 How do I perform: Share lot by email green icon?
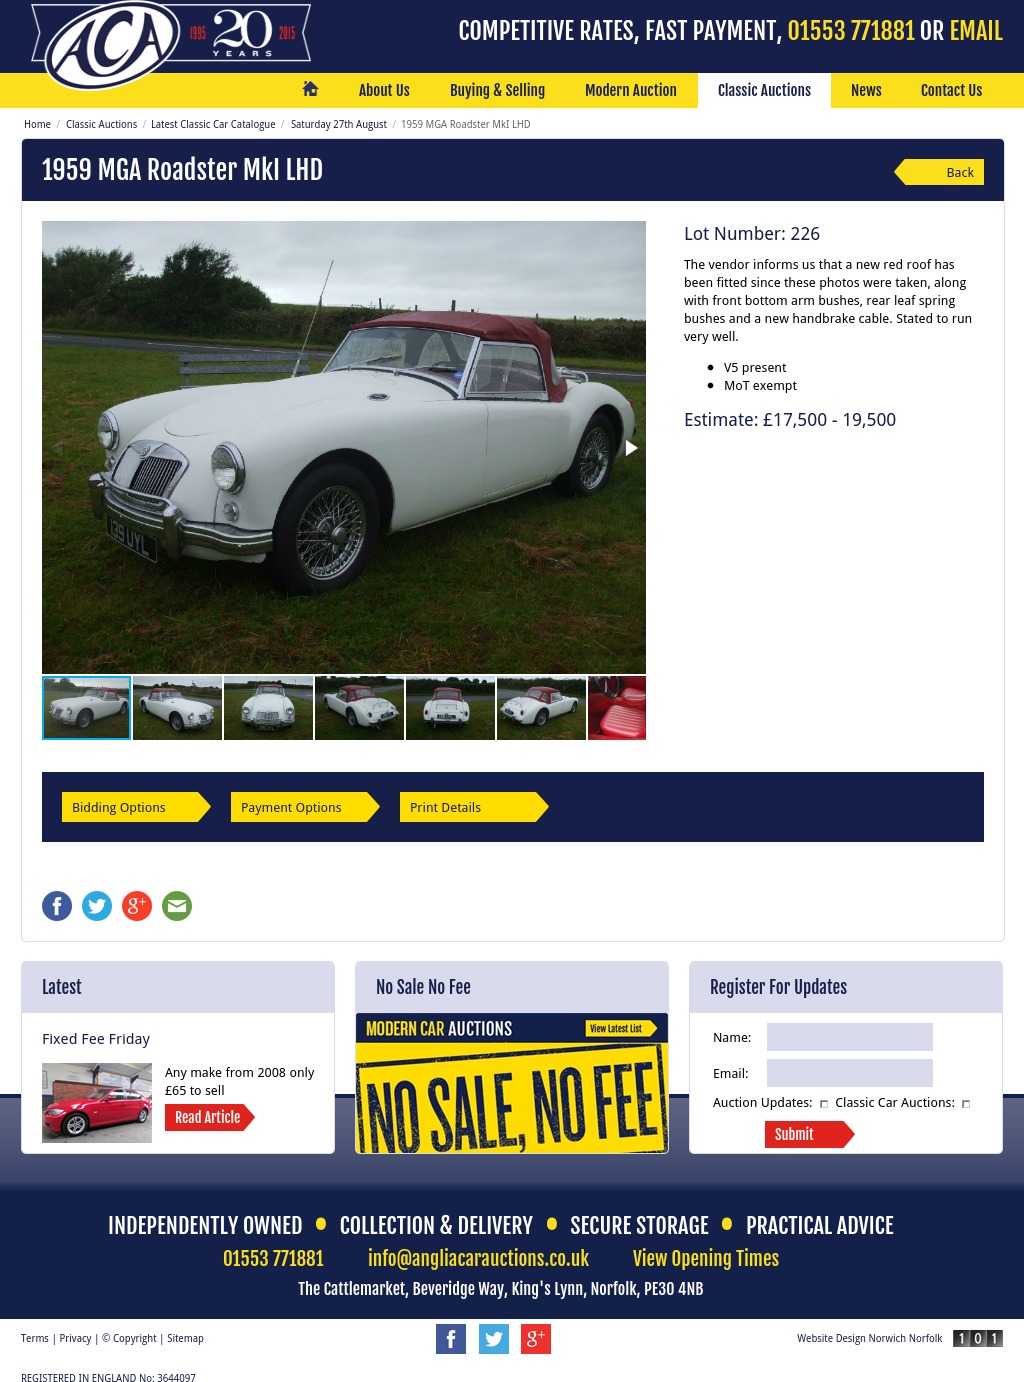pos(177,906)
